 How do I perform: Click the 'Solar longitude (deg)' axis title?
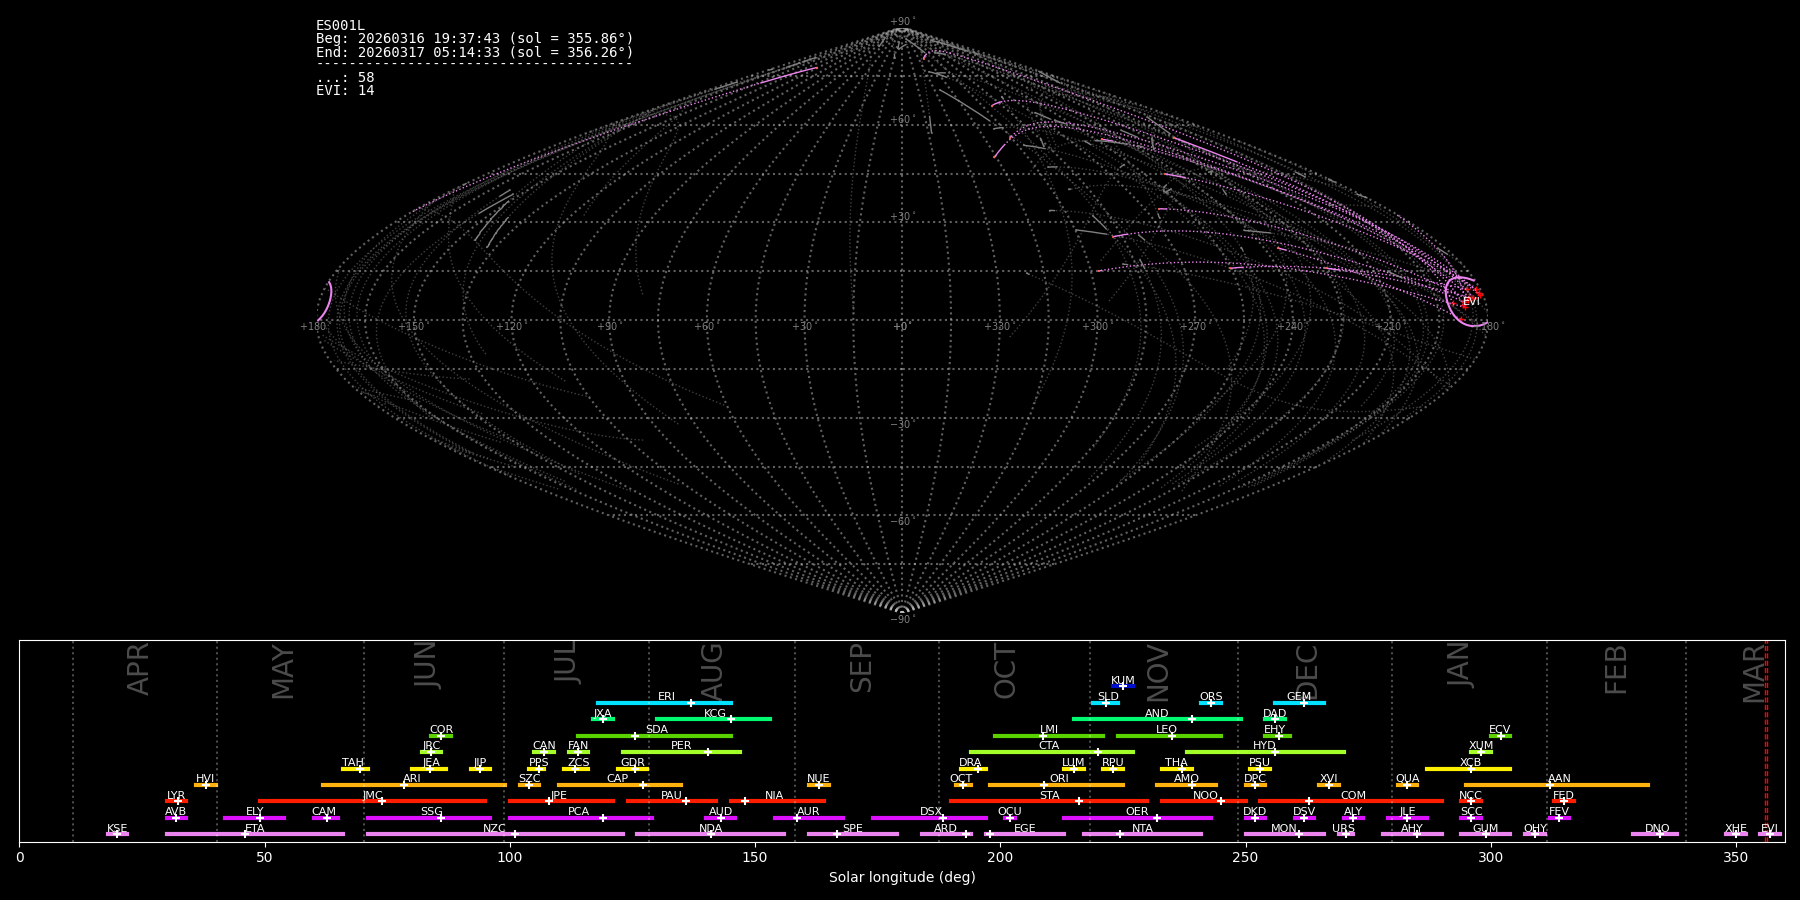tap(902, 878)
